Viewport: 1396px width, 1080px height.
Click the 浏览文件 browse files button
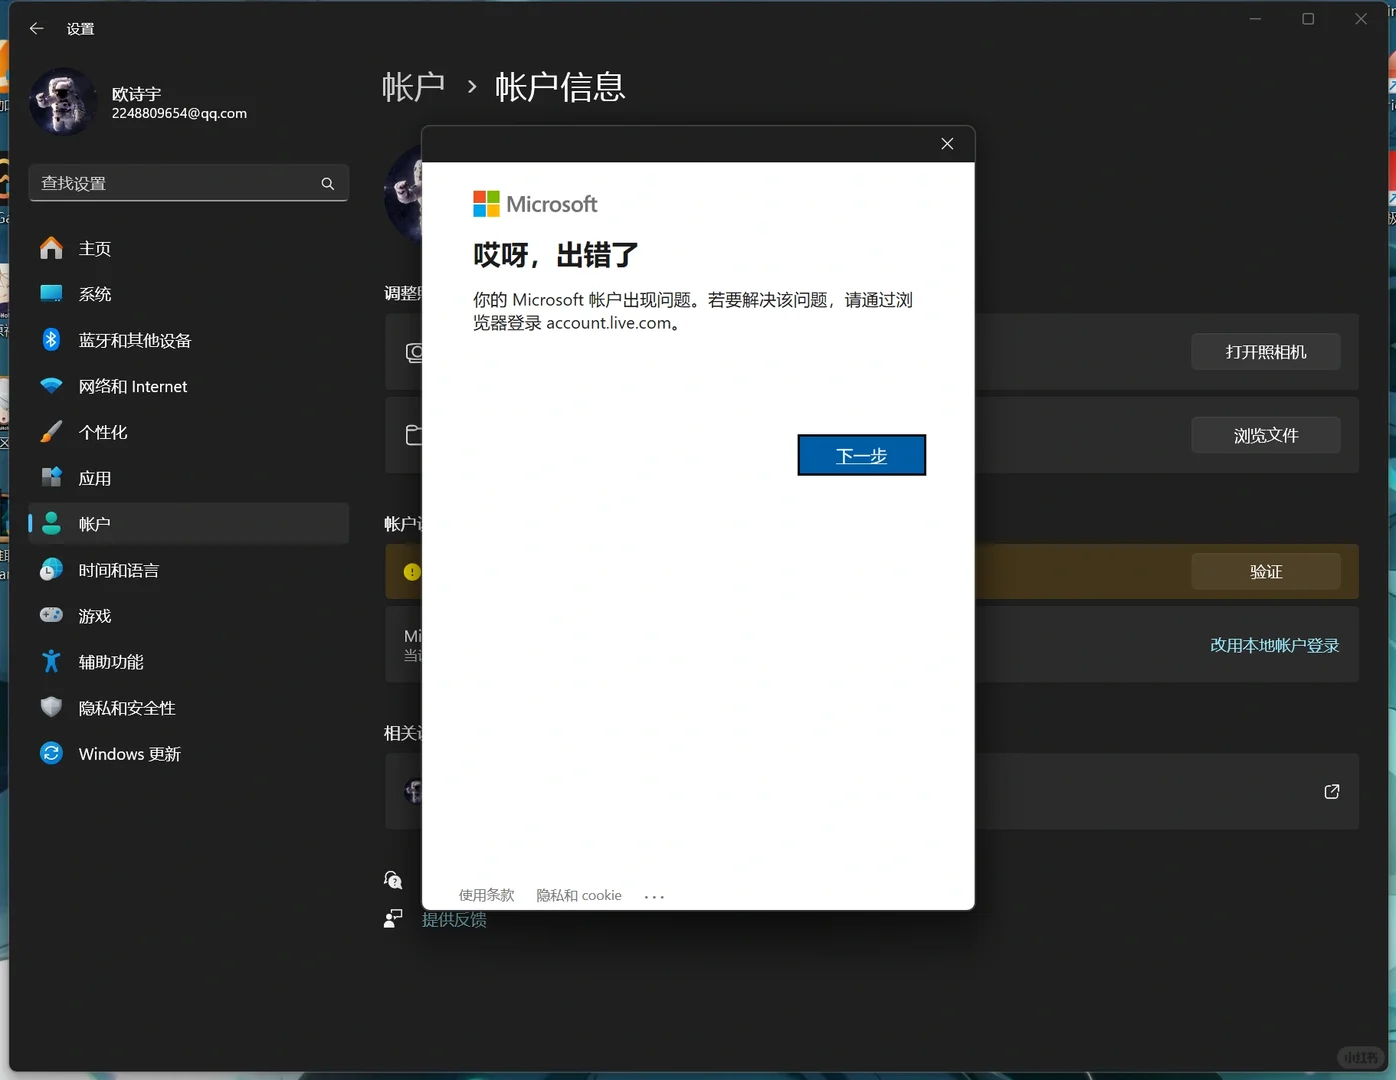[x=1266, y=435]
